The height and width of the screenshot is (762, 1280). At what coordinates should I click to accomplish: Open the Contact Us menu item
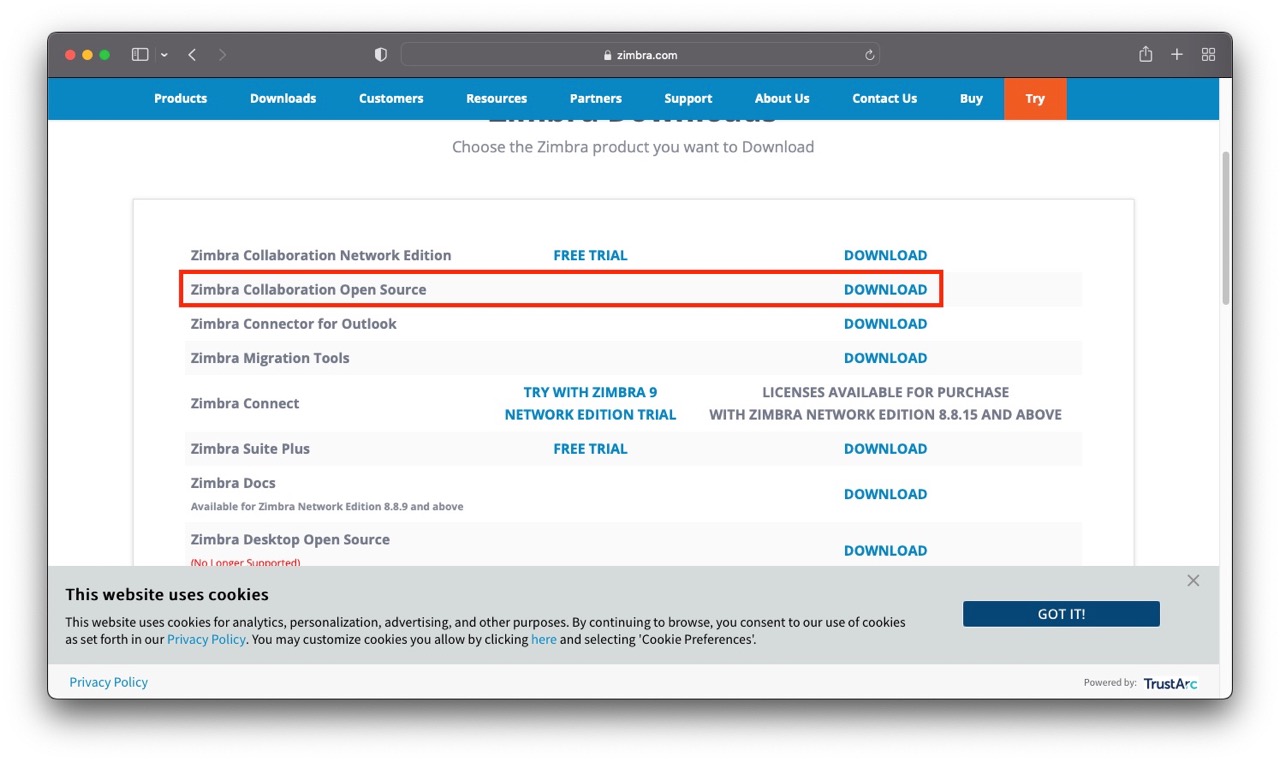pyautogui.click(x=884, y=98)
